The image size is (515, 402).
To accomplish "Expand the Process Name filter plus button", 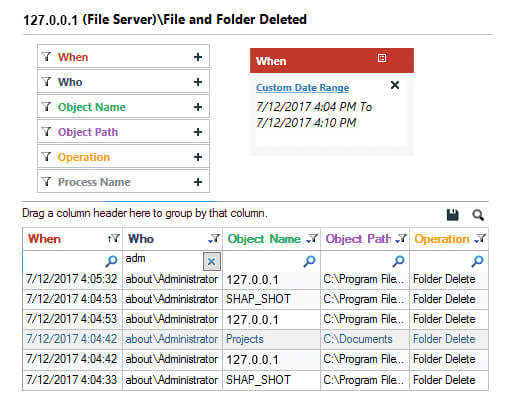I will pos(198,182).
